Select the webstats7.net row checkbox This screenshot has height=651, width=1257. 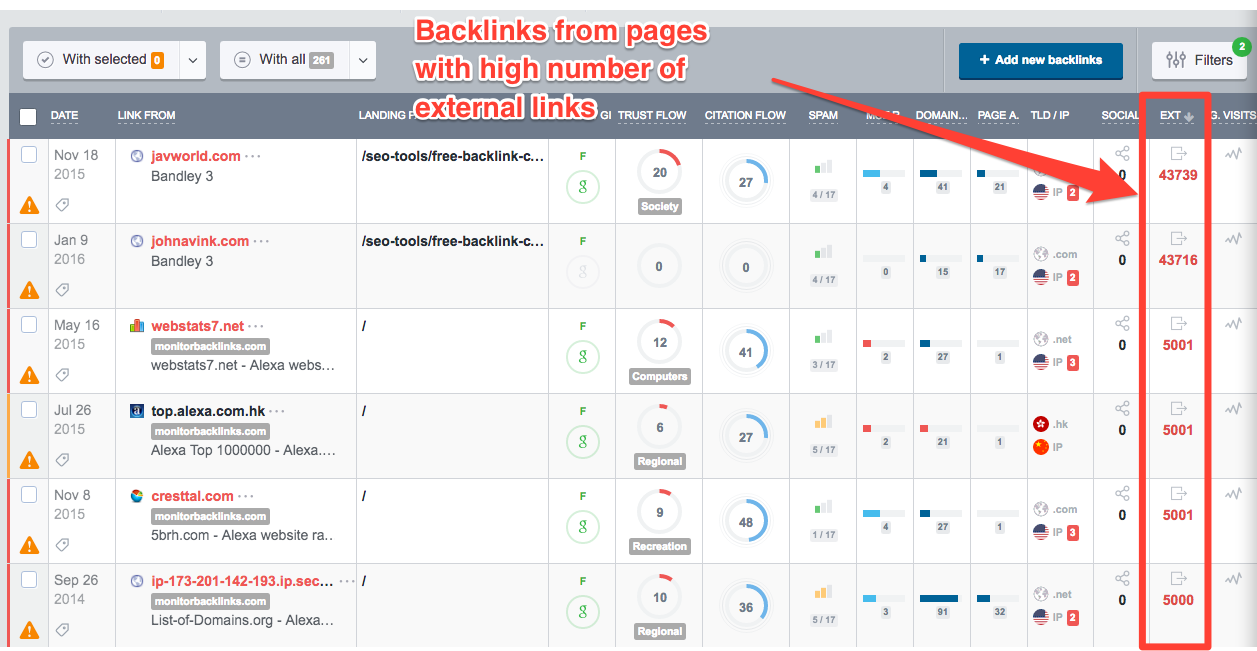[x=29, y=324]
